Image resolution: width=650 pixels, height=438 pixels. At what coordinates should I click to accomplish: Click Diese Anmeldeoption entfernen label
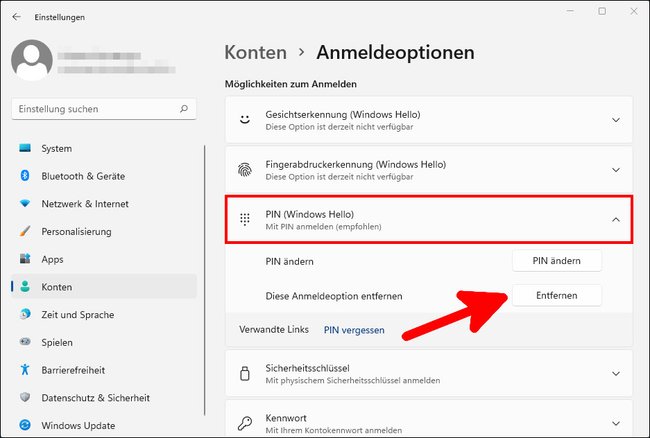tap(334, 296)
